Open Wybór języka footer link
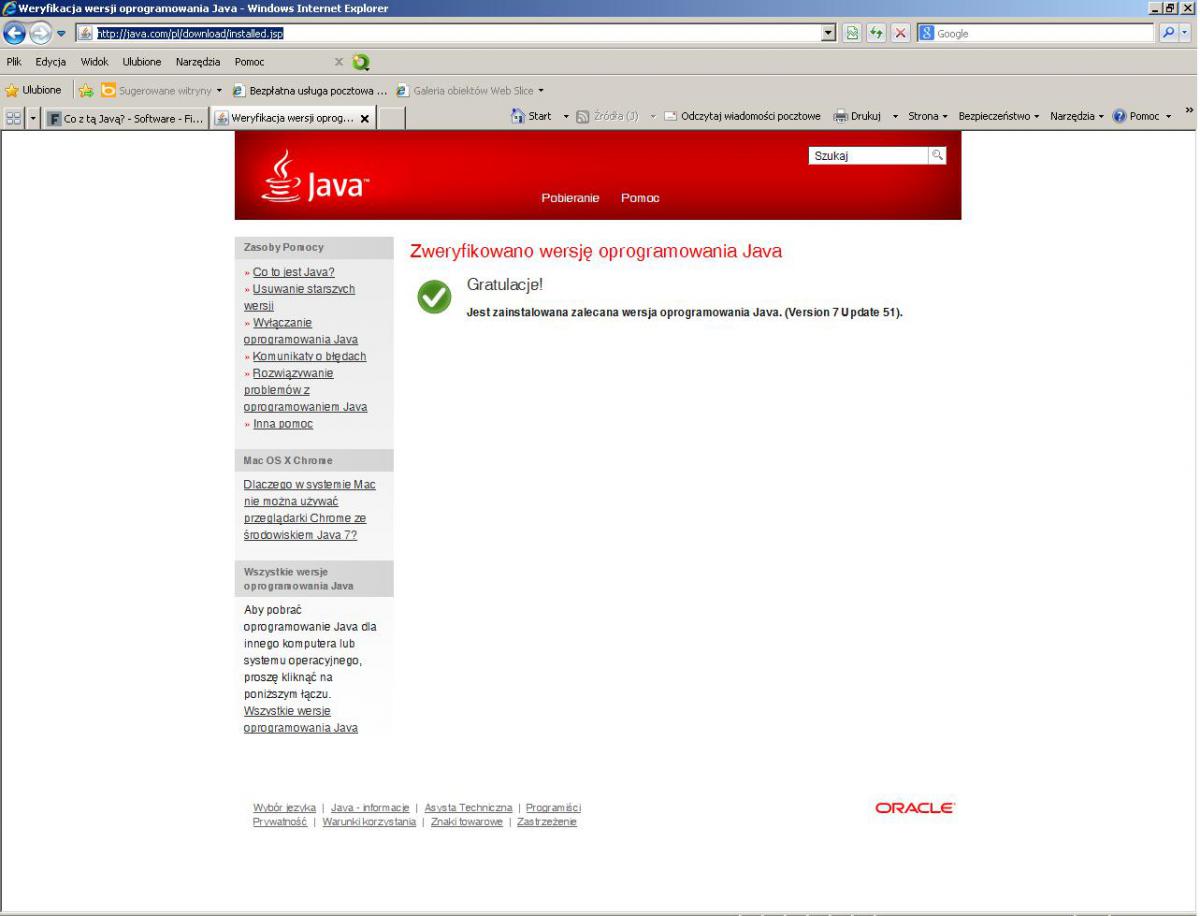 pyautogui.click(x=285, y=808)
